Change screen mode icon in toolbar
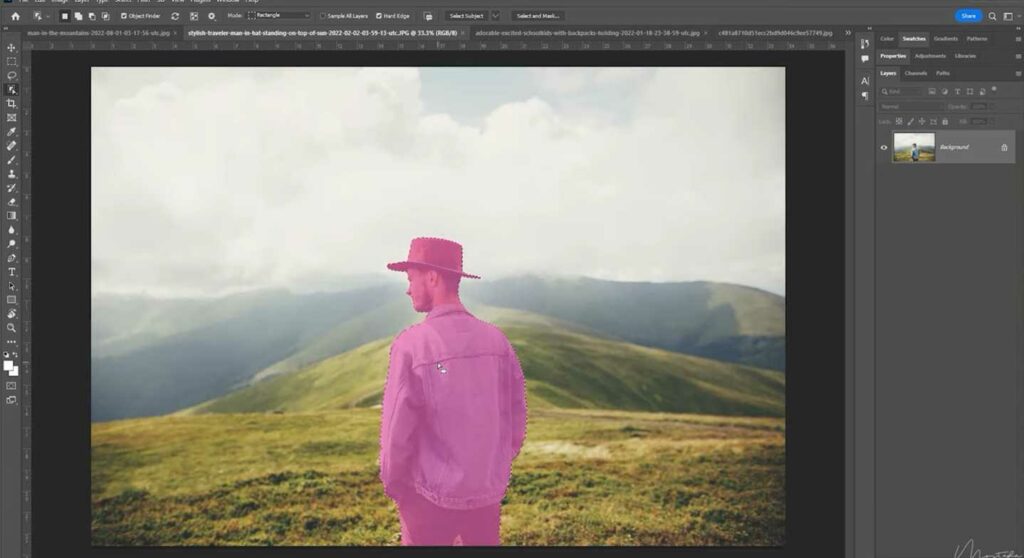The image size is (1024, 558). [x=11, y=400]
